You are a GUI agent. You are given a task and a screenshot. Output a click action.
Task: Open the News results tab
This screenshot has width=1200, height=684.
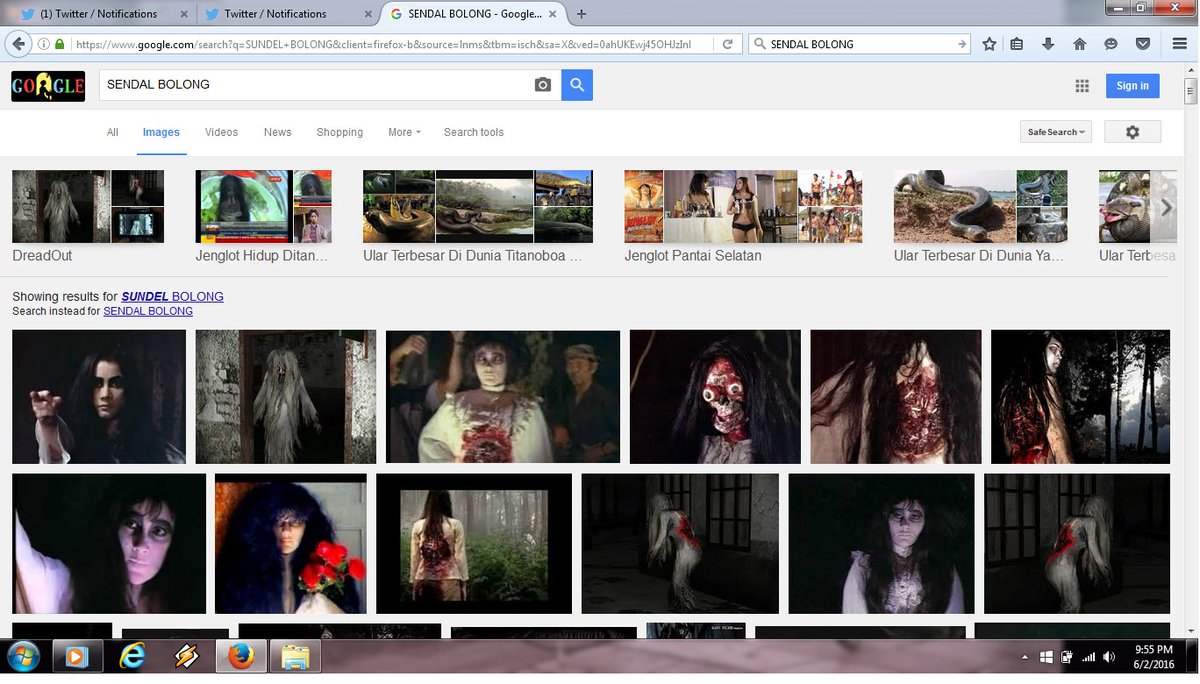click(x=277, y=132)
